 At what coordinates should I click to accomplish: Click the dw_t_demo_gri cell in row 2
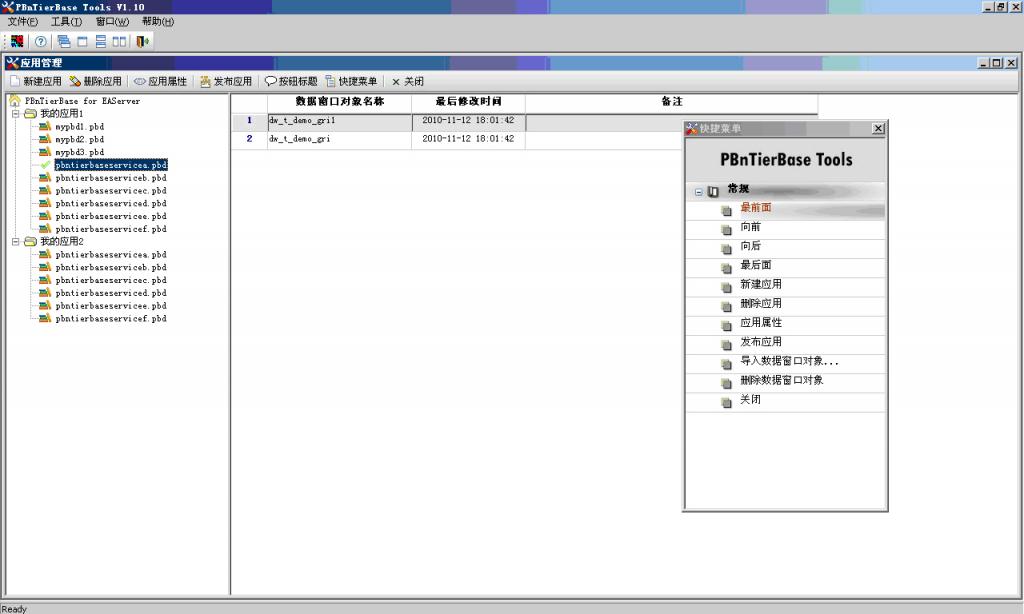(x=340, y=140)
